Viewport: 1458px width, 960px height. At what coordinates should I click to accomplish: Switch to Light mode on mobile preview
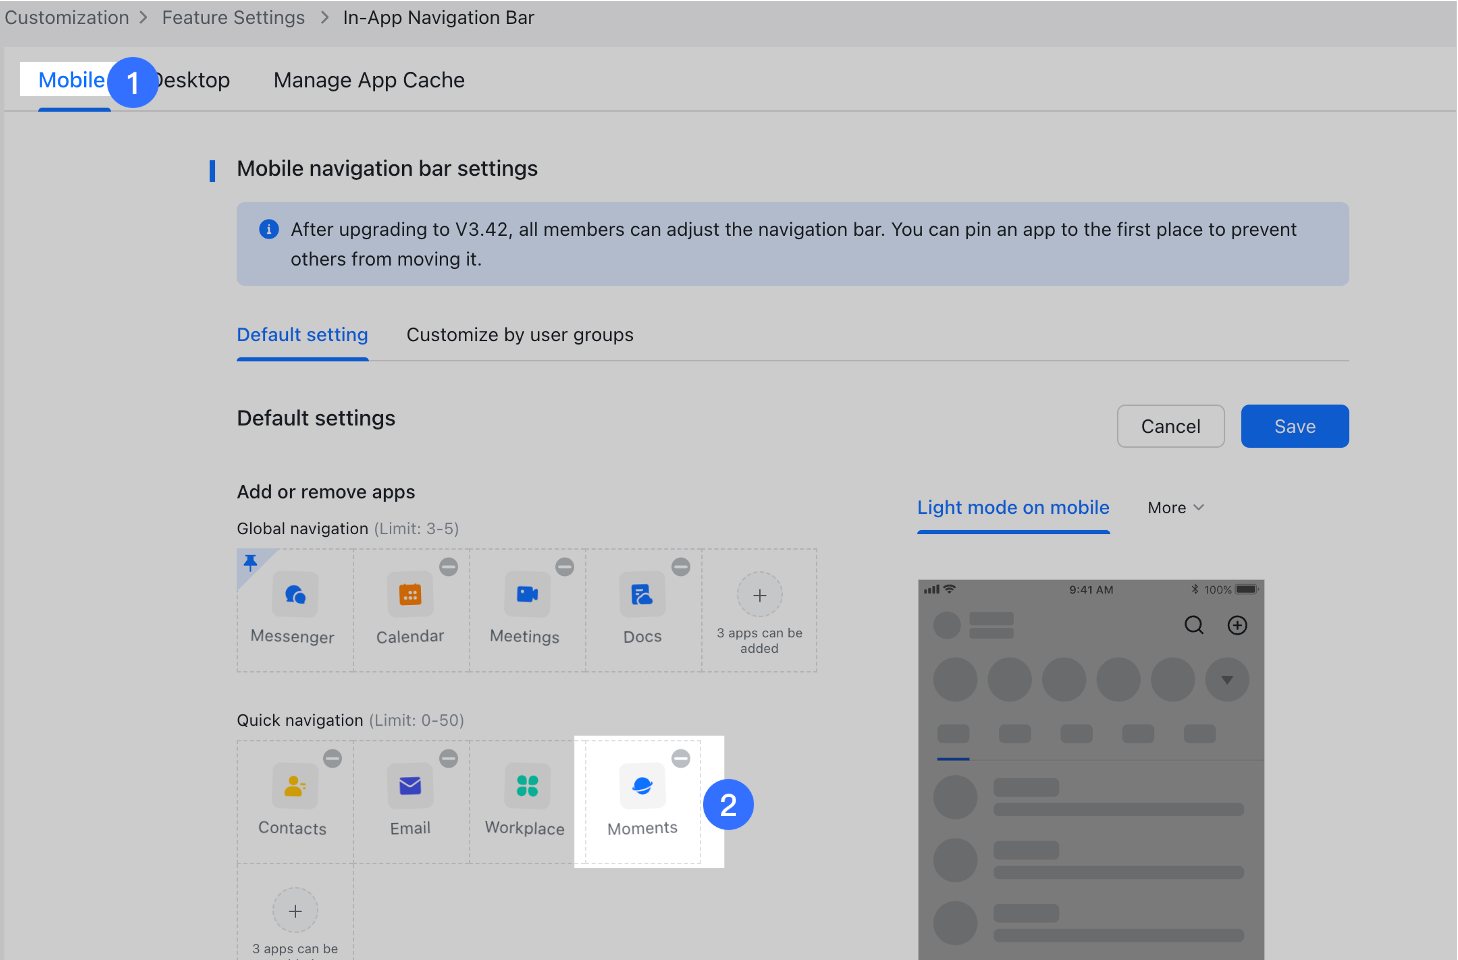pyautogui.click(x=1013, y=507)
